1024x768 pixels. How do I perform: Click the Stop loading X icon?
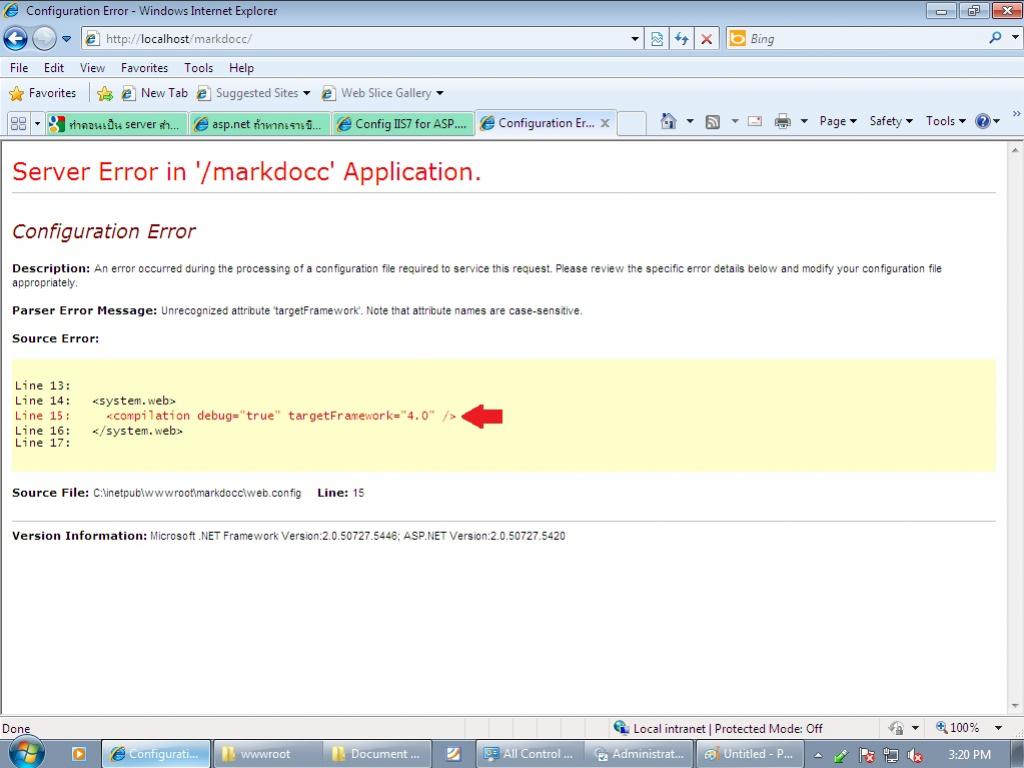(x=707, y=39)
